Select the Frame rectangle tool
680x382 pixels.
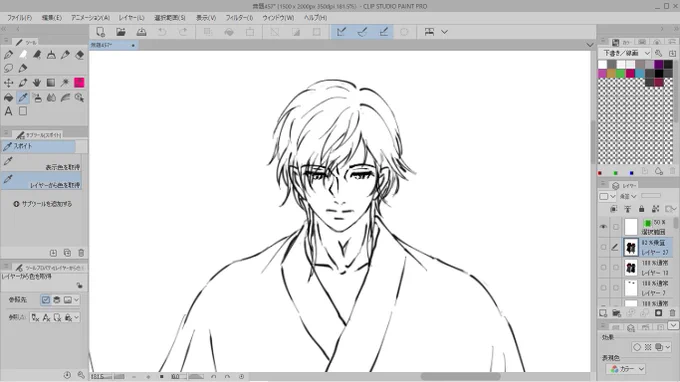(23, 111)
